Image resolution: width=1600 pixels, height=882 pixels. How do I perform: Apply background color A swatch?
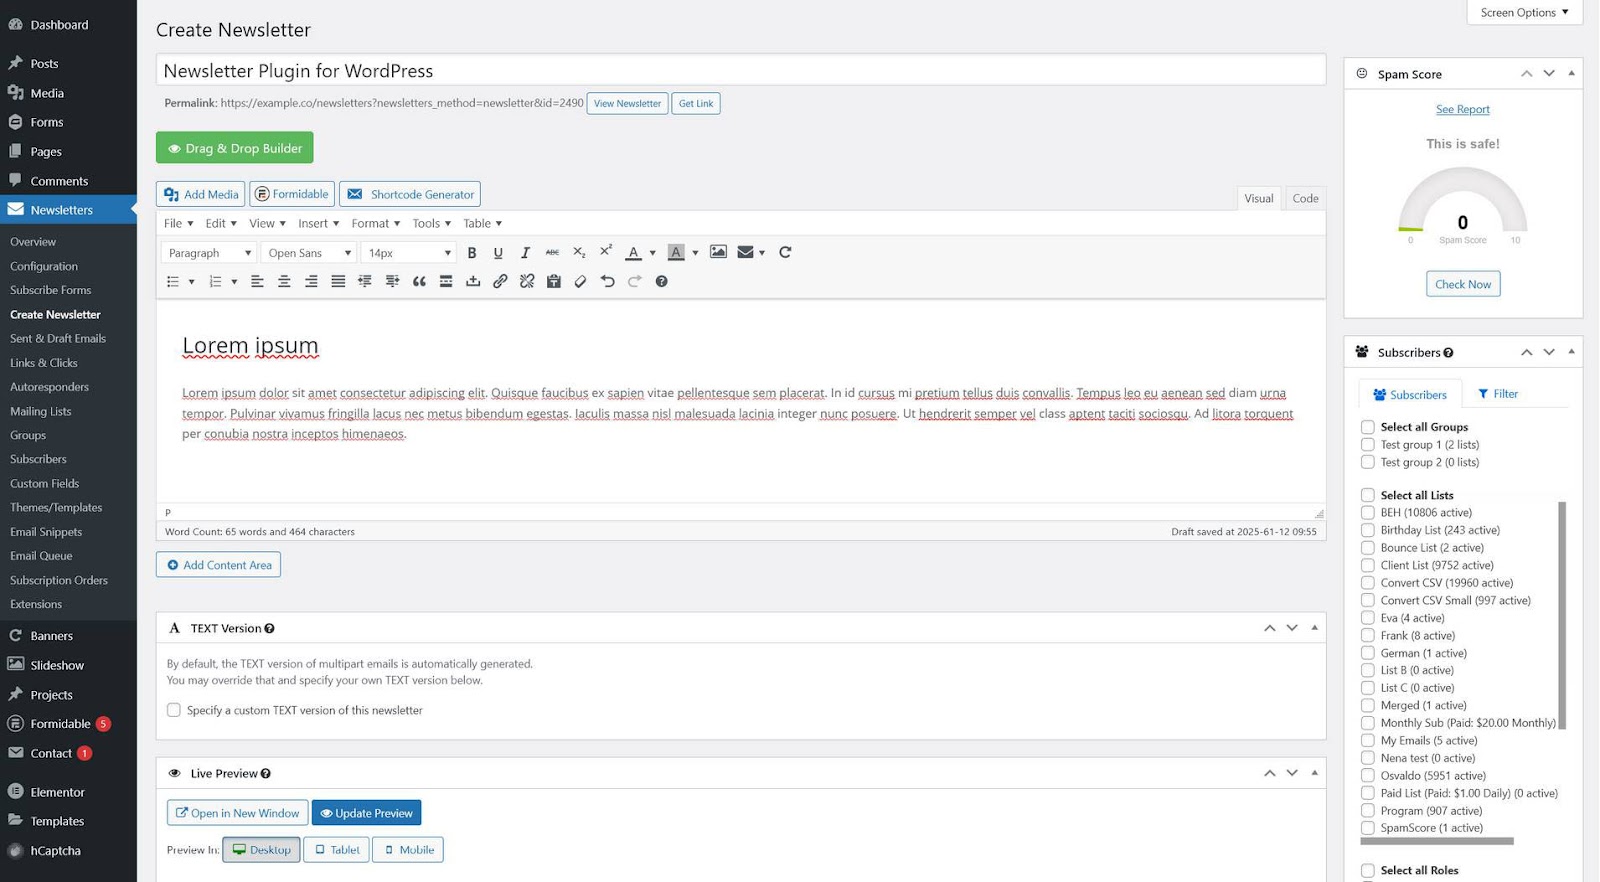(x=676, y=253)
